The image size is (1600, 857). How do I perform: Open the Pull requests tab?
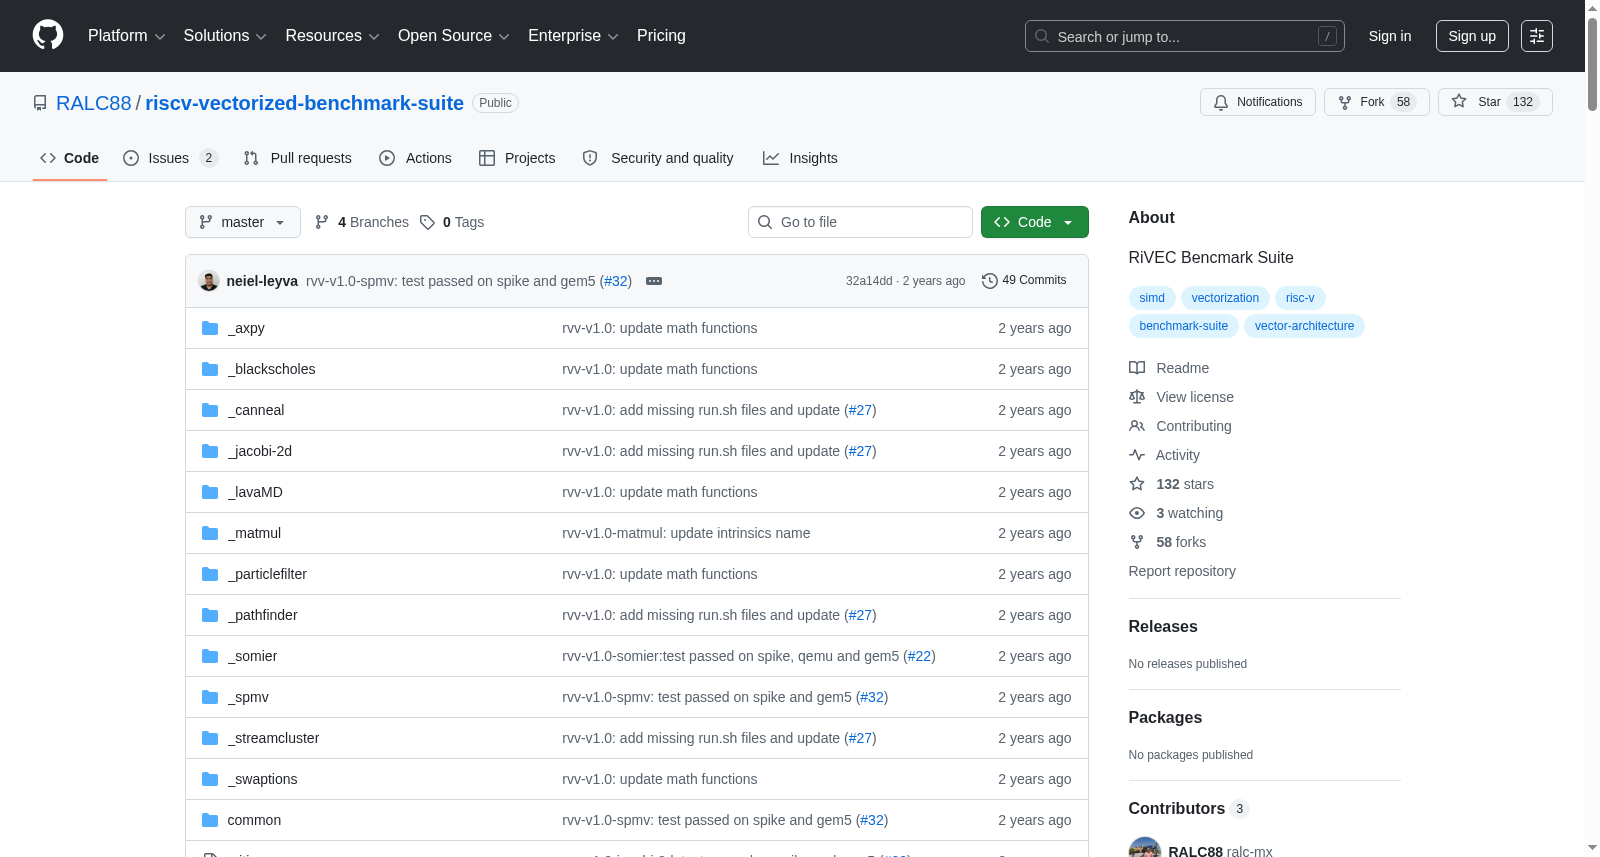(298, 158)
